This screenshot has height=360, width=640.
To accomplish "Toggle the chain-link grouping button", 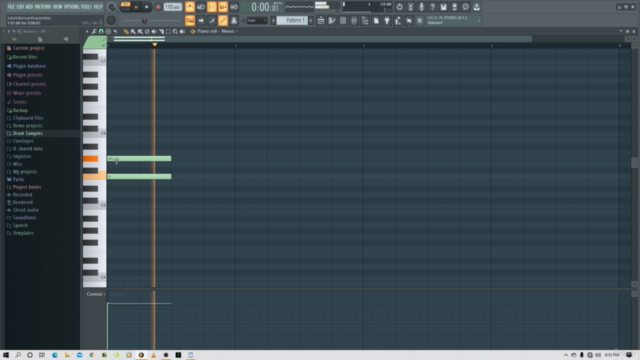I will point(223,20).
